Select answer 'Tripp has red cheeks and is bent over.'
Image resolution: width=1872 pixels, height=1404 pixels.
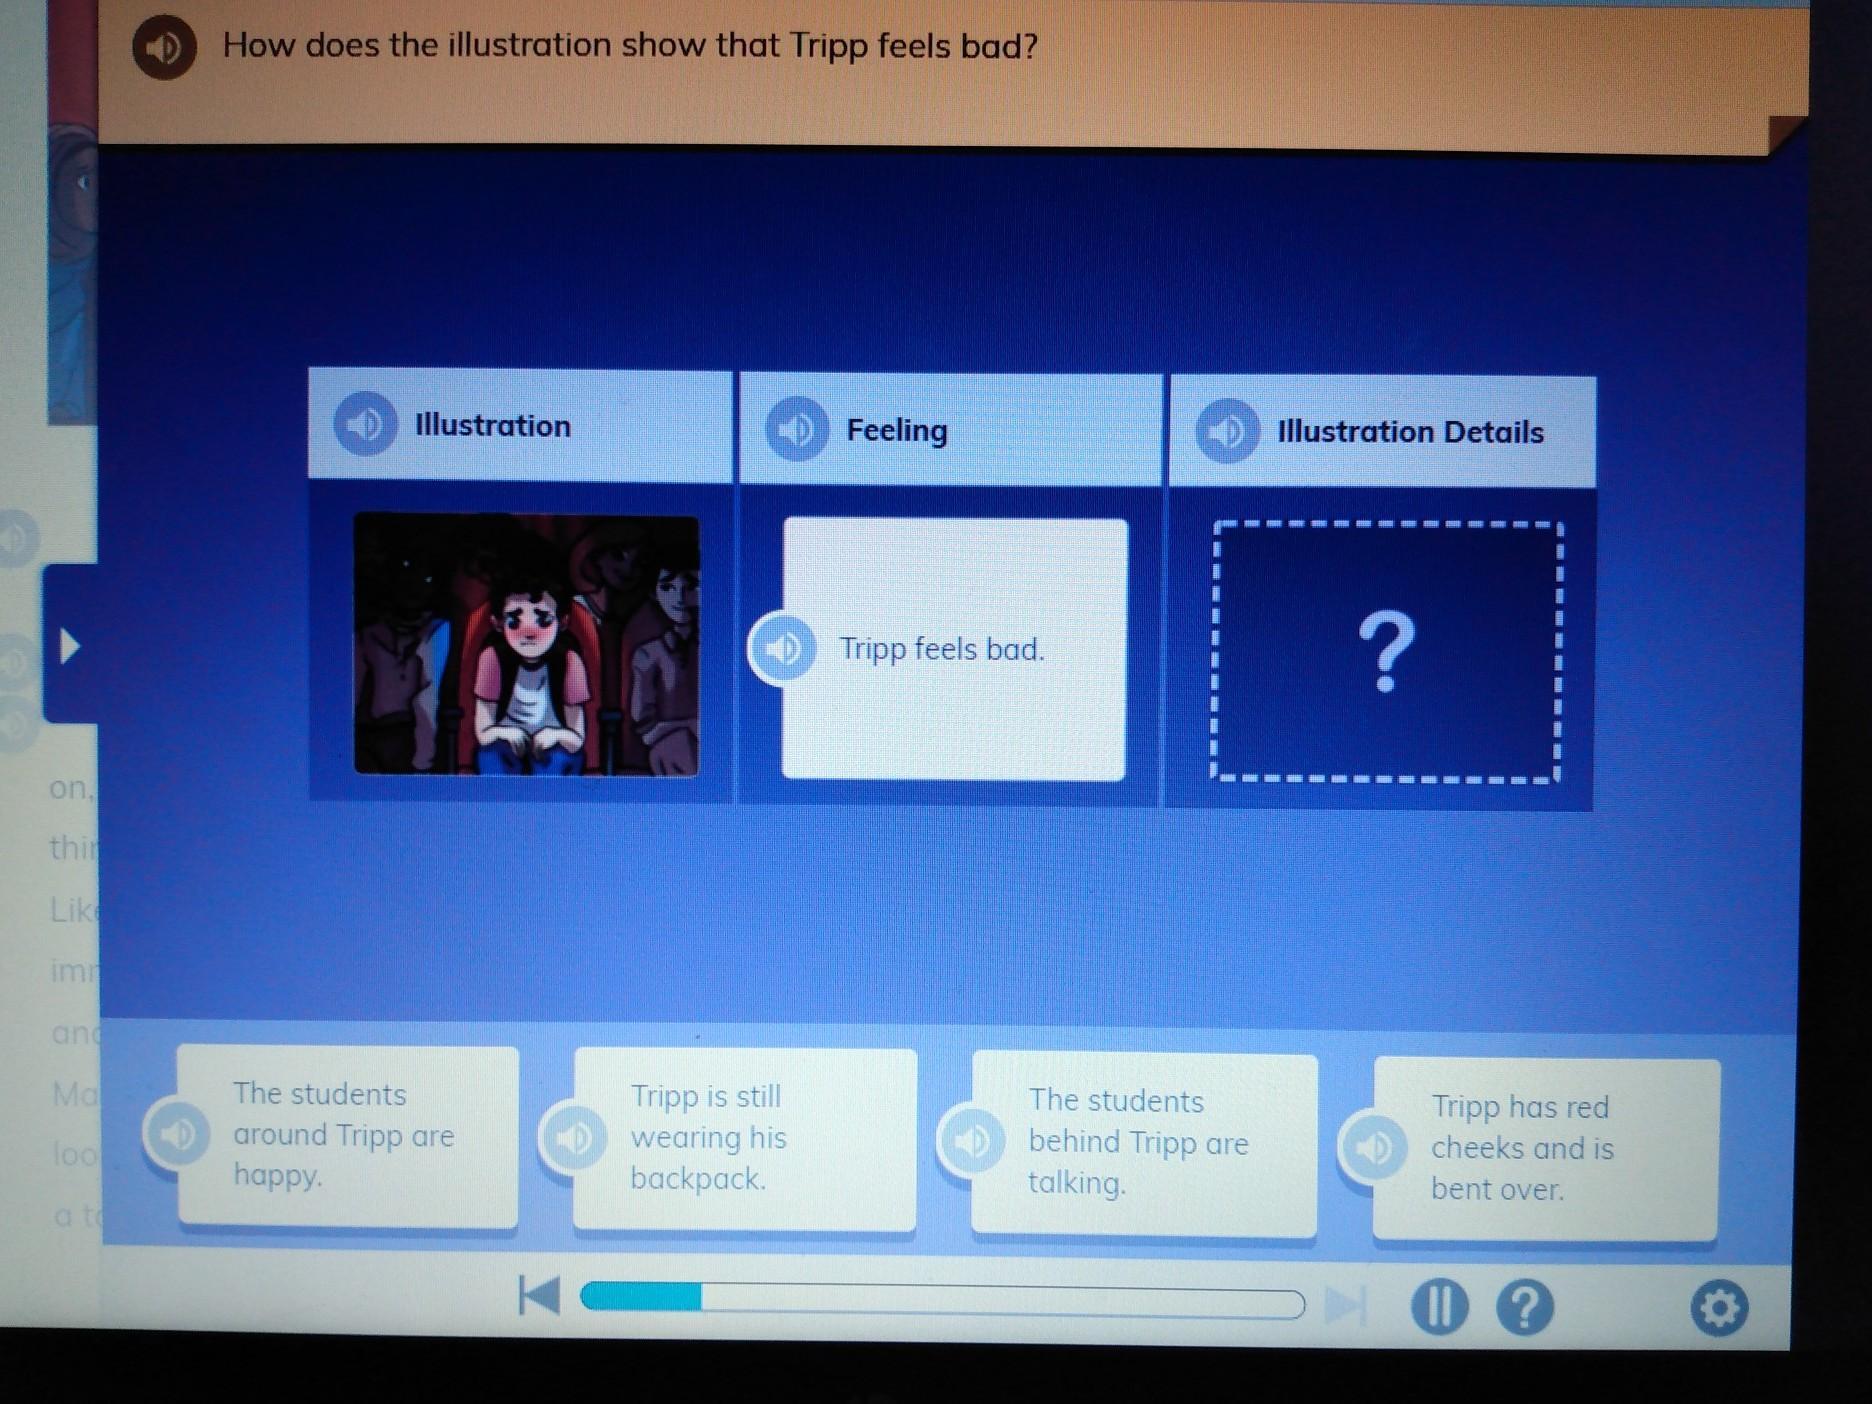pyautogui.click(x=1546, y=1149)
